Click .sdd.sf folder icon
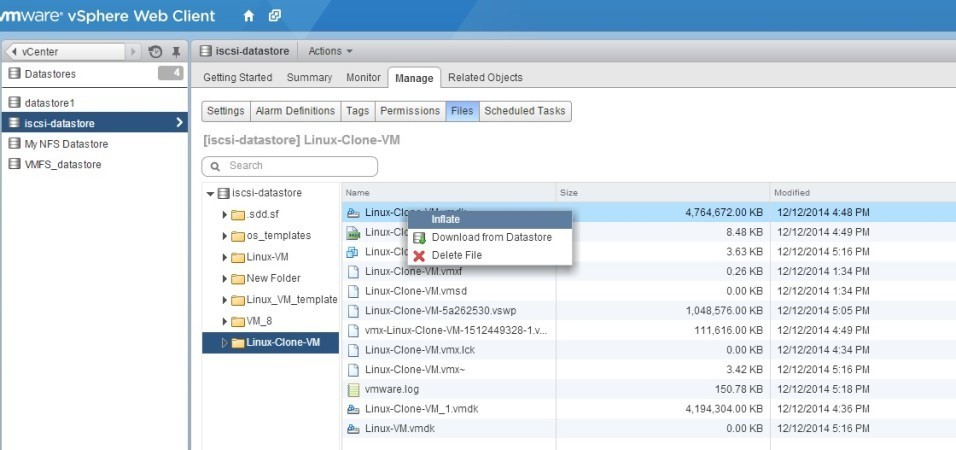 [238, 215]
